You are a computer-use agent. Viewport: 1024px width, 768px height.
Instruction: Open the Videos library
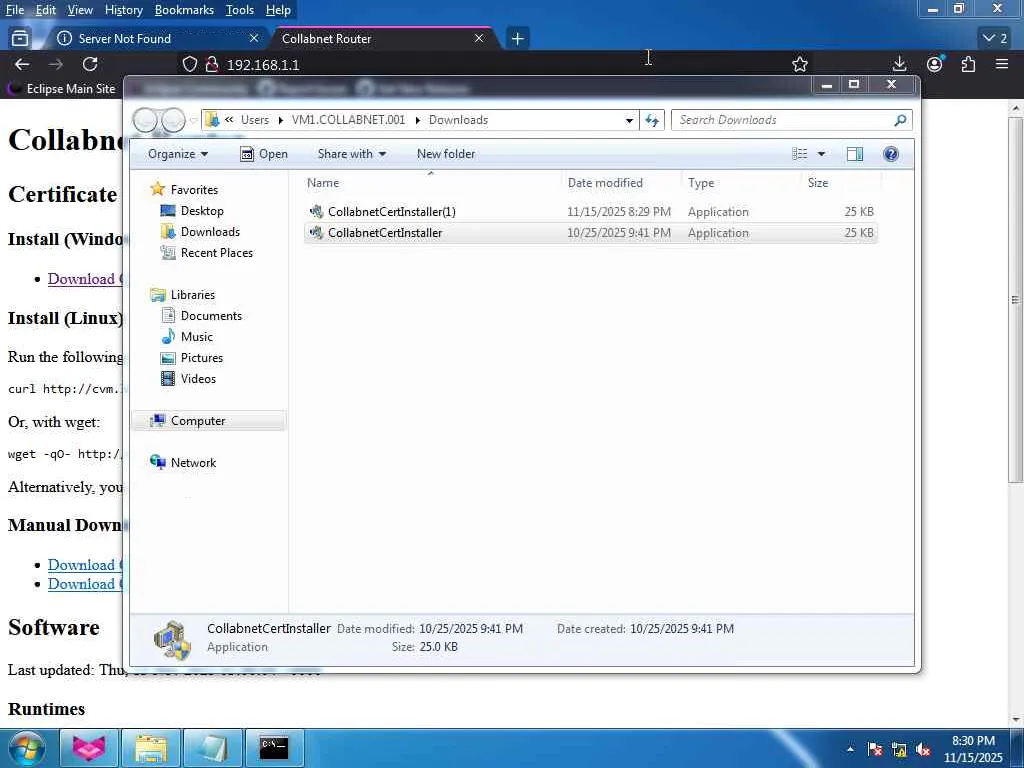click(x=198, y=378)
